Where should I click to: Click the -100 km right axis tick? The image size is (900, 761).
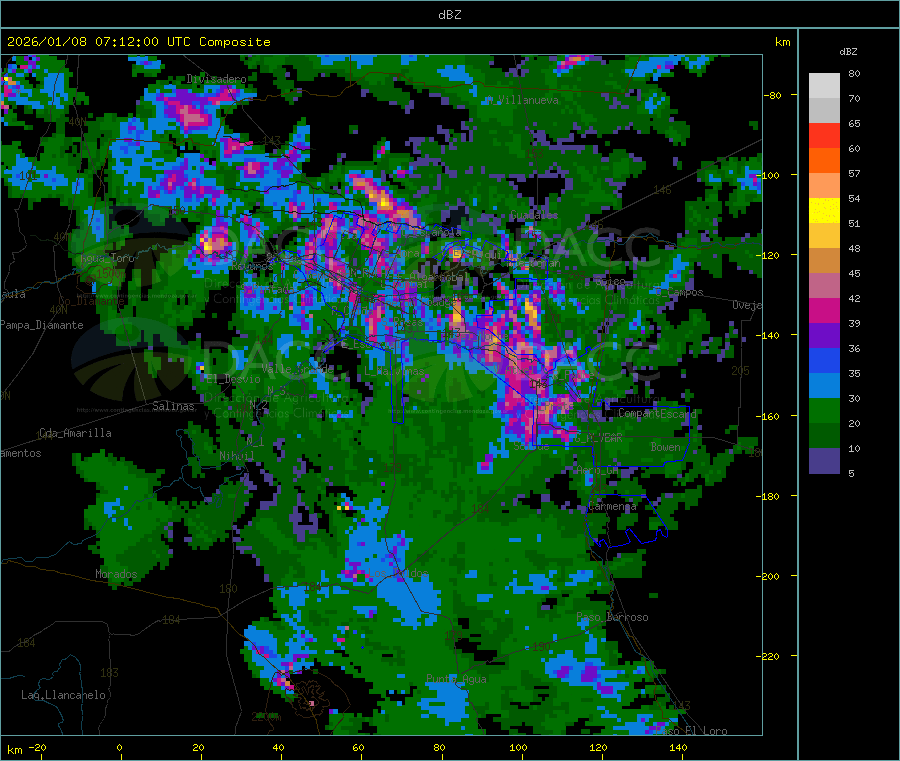coord(770,175)
